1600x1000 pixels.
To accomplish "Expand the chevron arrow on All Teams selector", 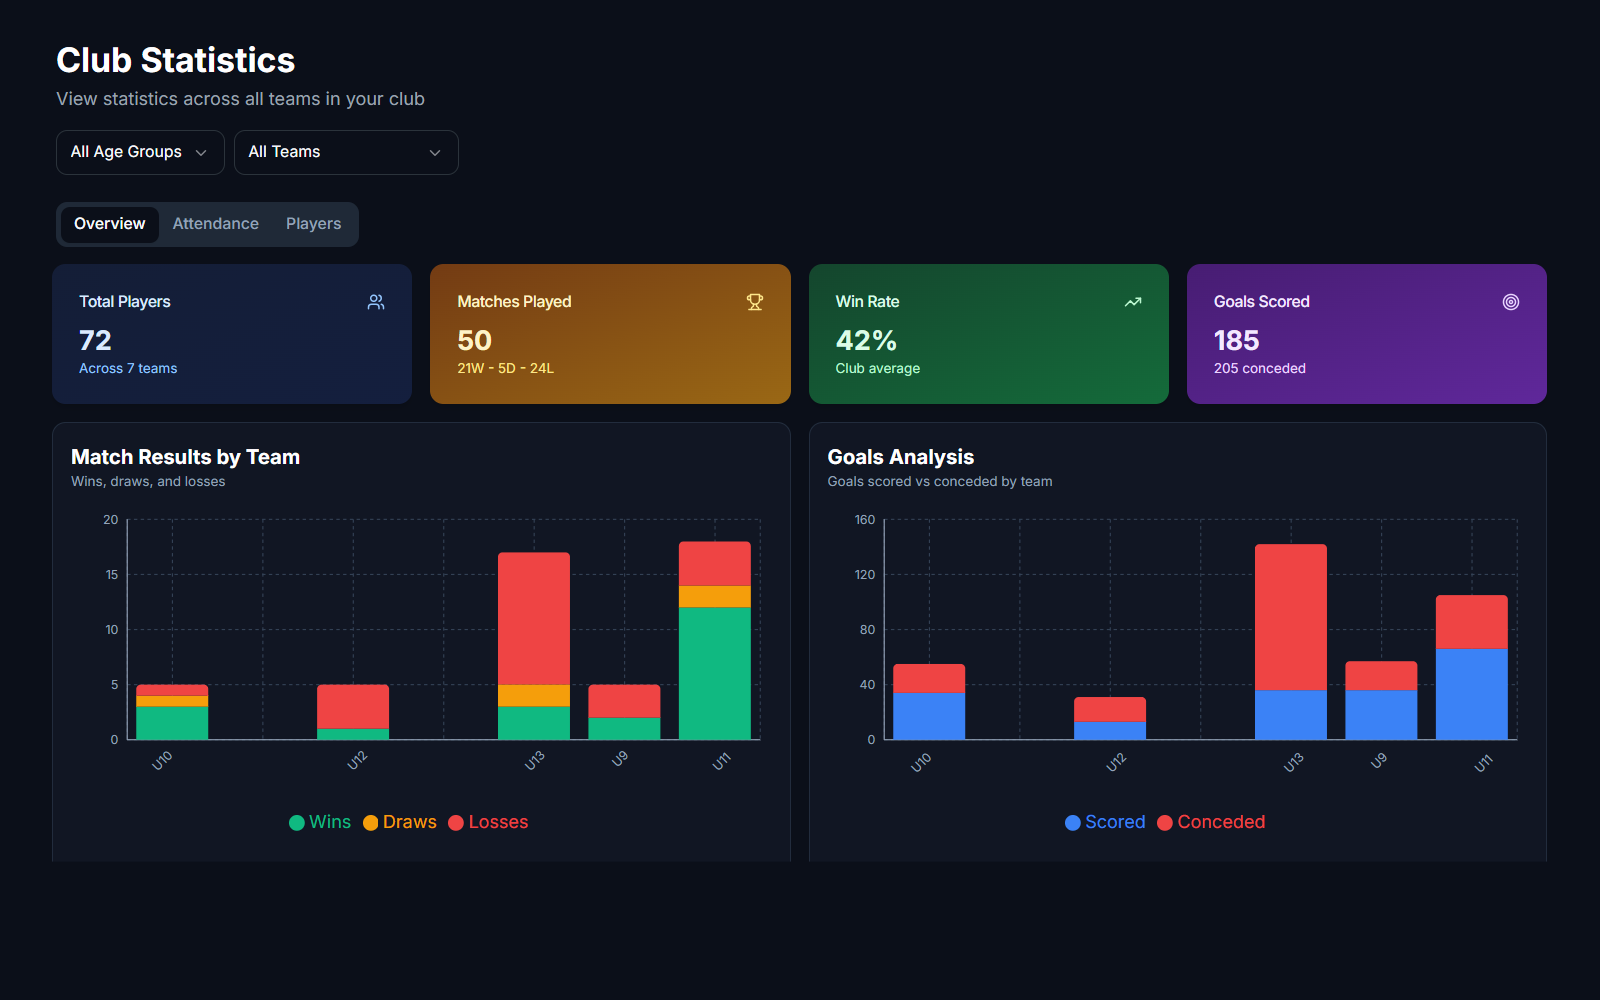I will click(435, 153).
